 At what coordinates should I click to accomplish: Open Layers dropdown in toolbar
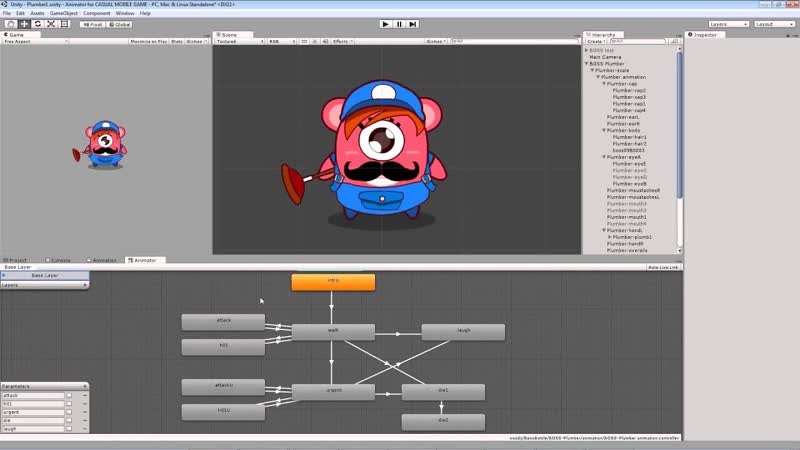[729, 24]
